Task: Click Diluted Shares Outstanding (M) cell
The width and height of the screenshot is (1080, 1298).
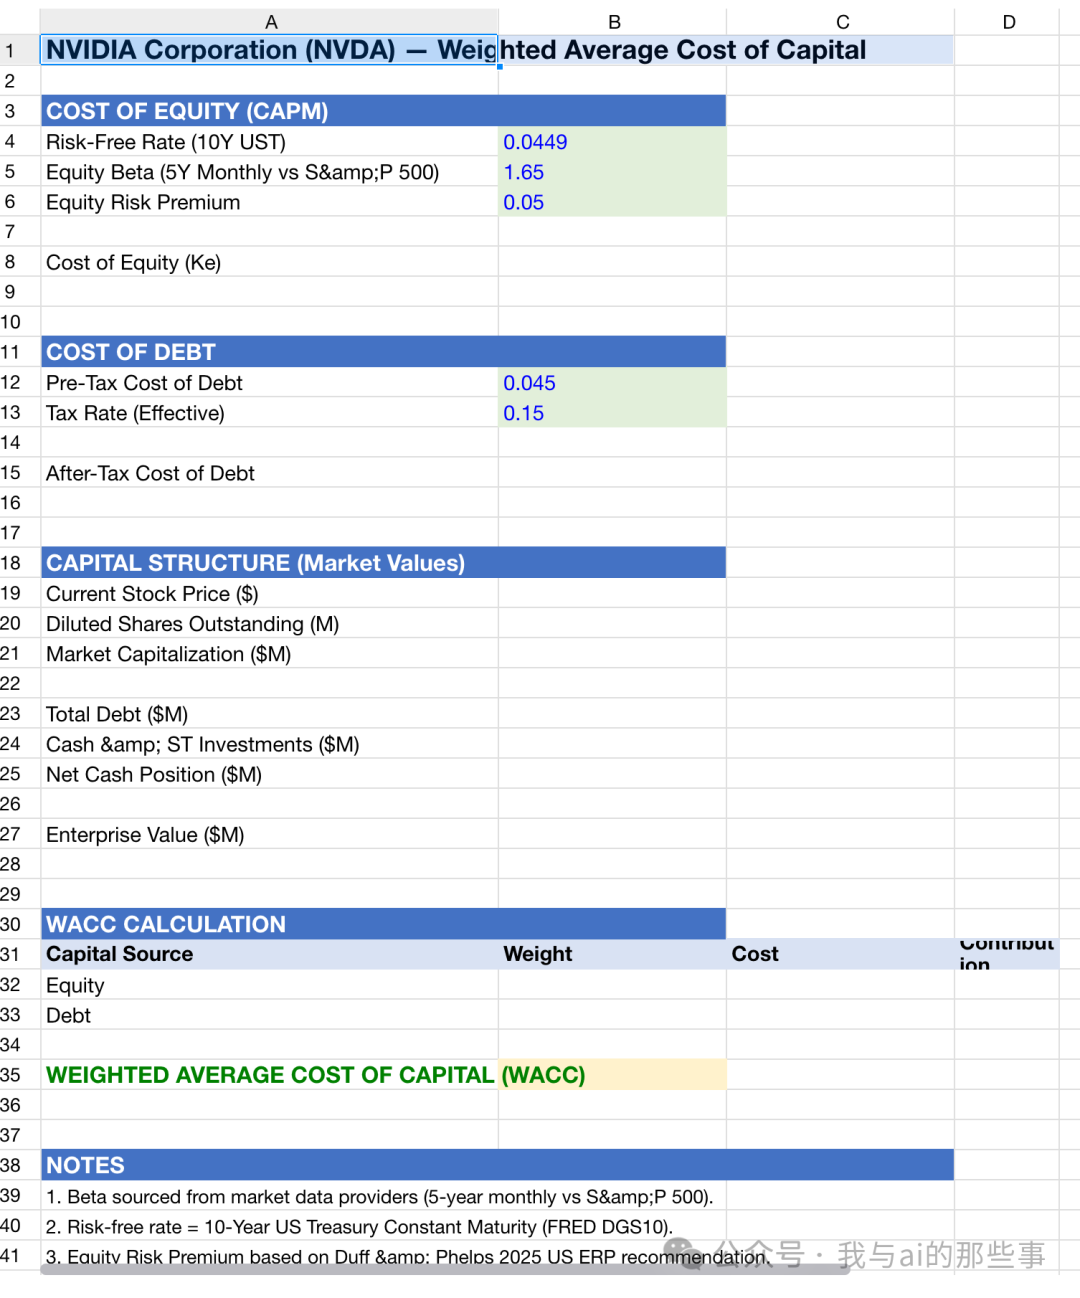Action: 269,624
